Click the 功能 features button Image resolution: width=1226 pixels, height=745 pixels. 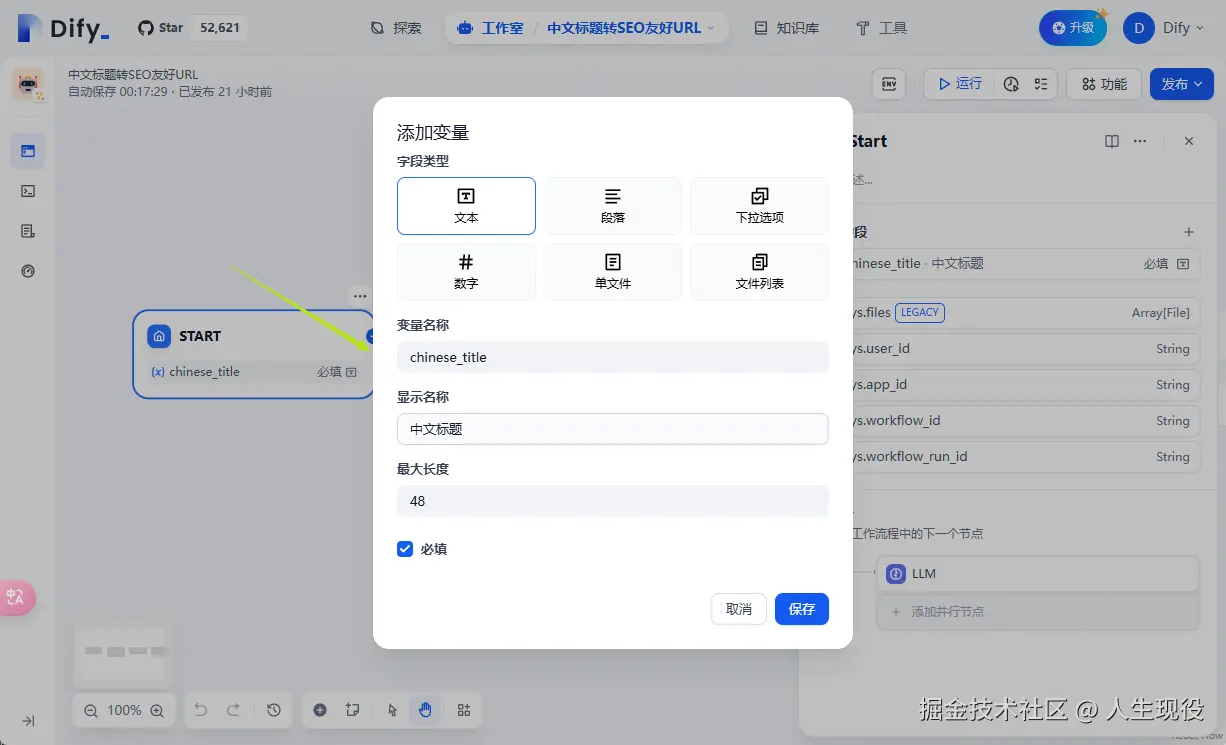(1104, 84)
